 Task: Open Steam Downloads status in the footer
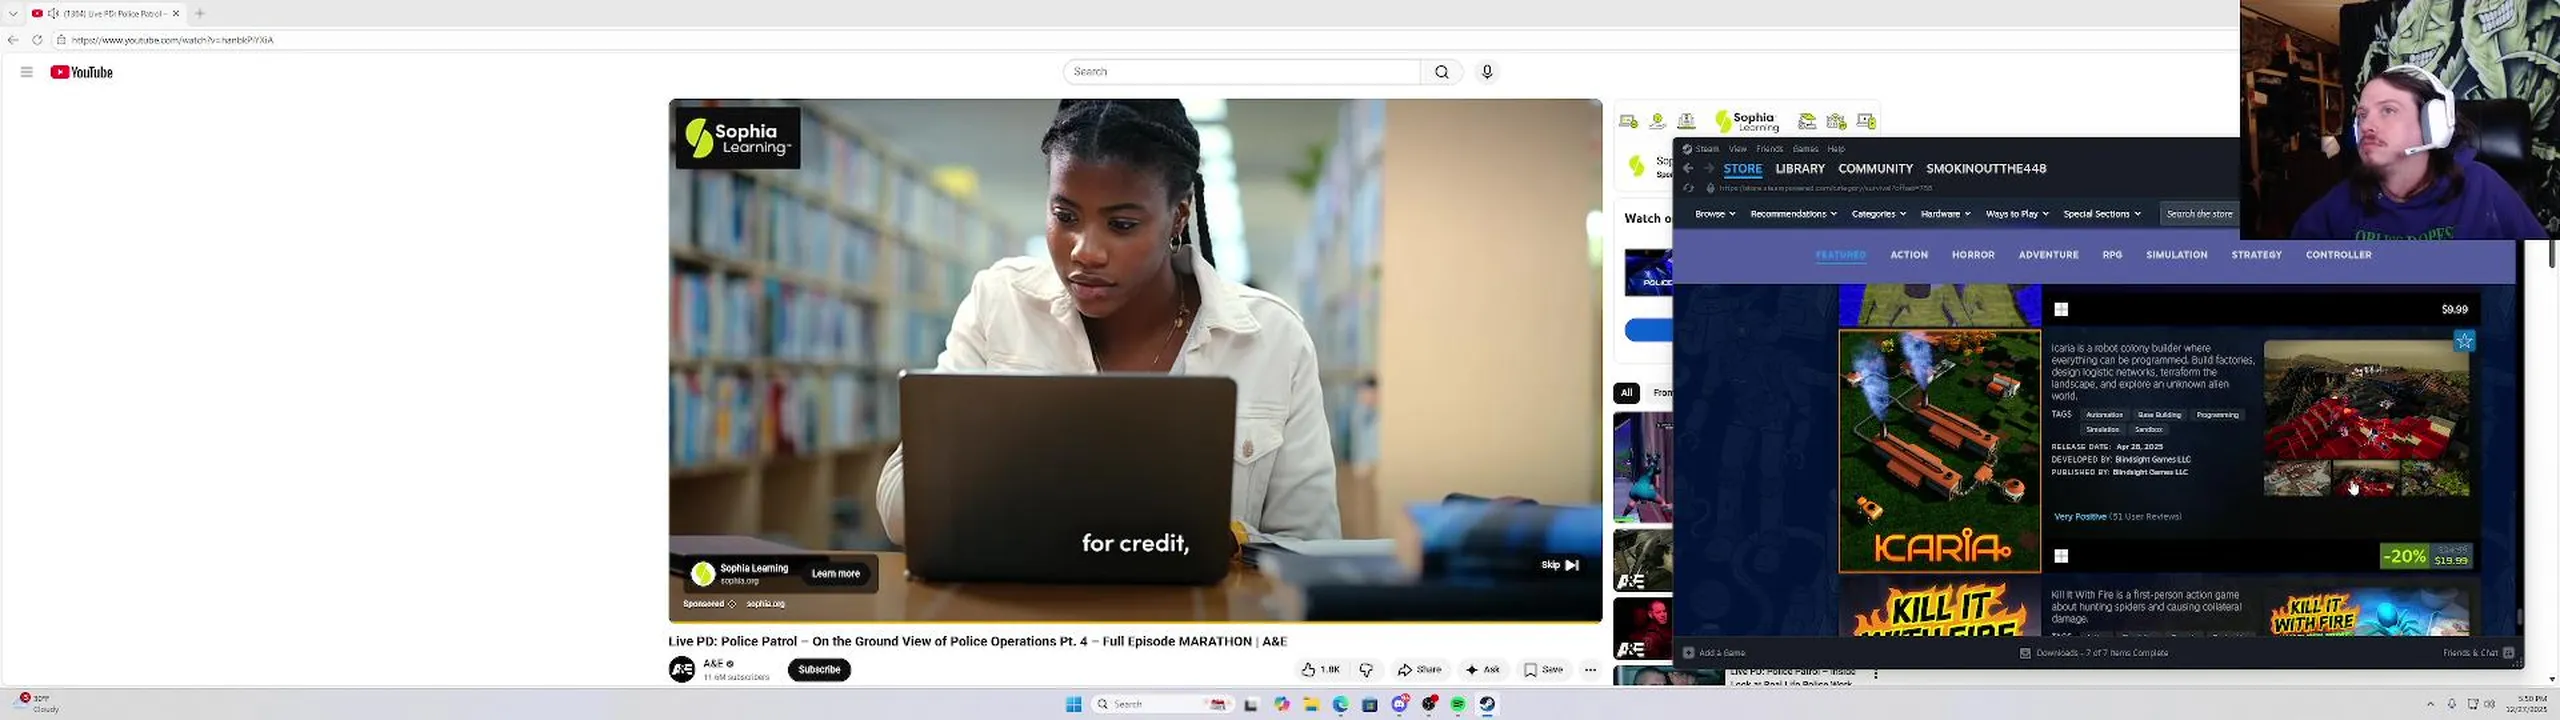click(x=2094, y=653)
